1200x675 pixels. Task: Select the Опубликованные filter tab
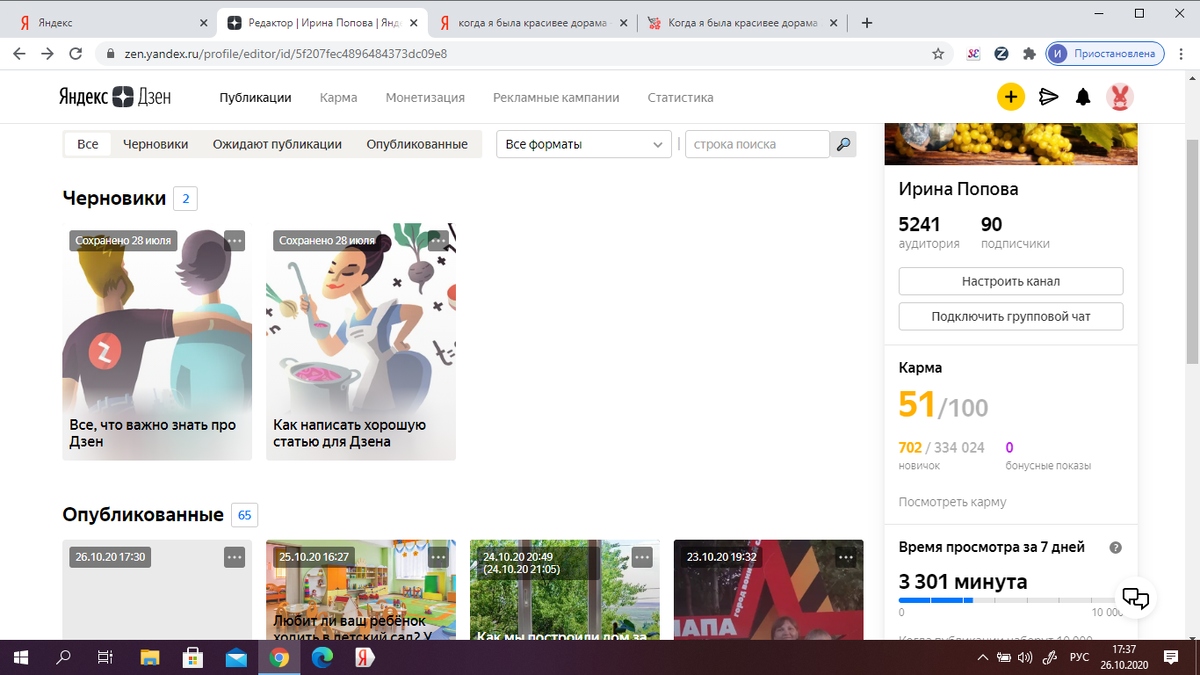click(416, 144)
